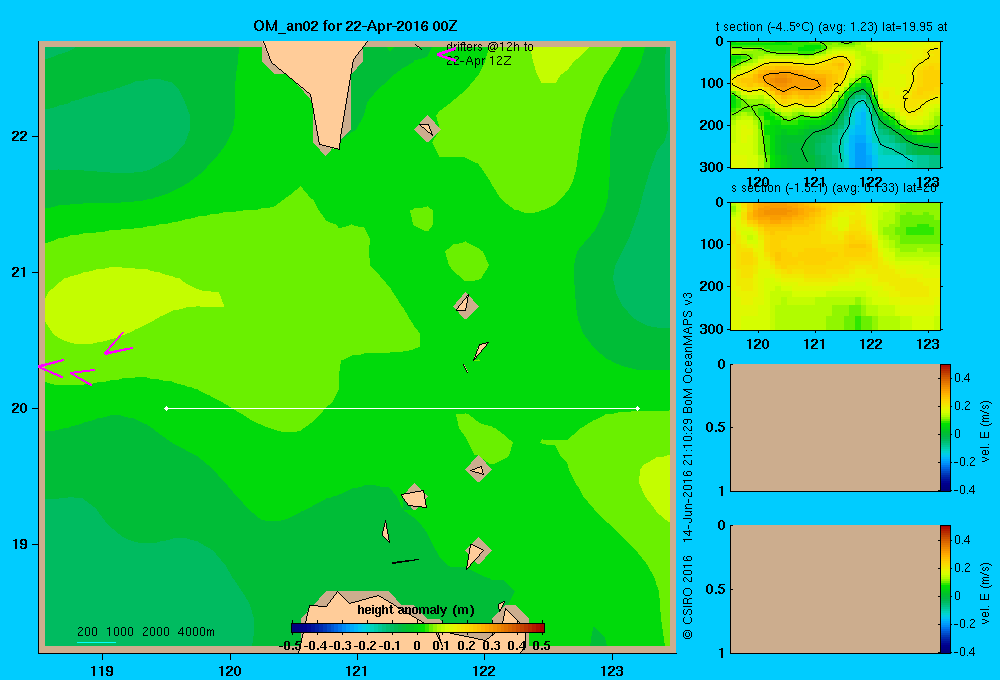Image resolution: width=1000 pixels, height=680 pixels.
Task: Select the leftmost magenta drifter arrow at map edge
Action: pyautogui.click(x=51, y=368)
